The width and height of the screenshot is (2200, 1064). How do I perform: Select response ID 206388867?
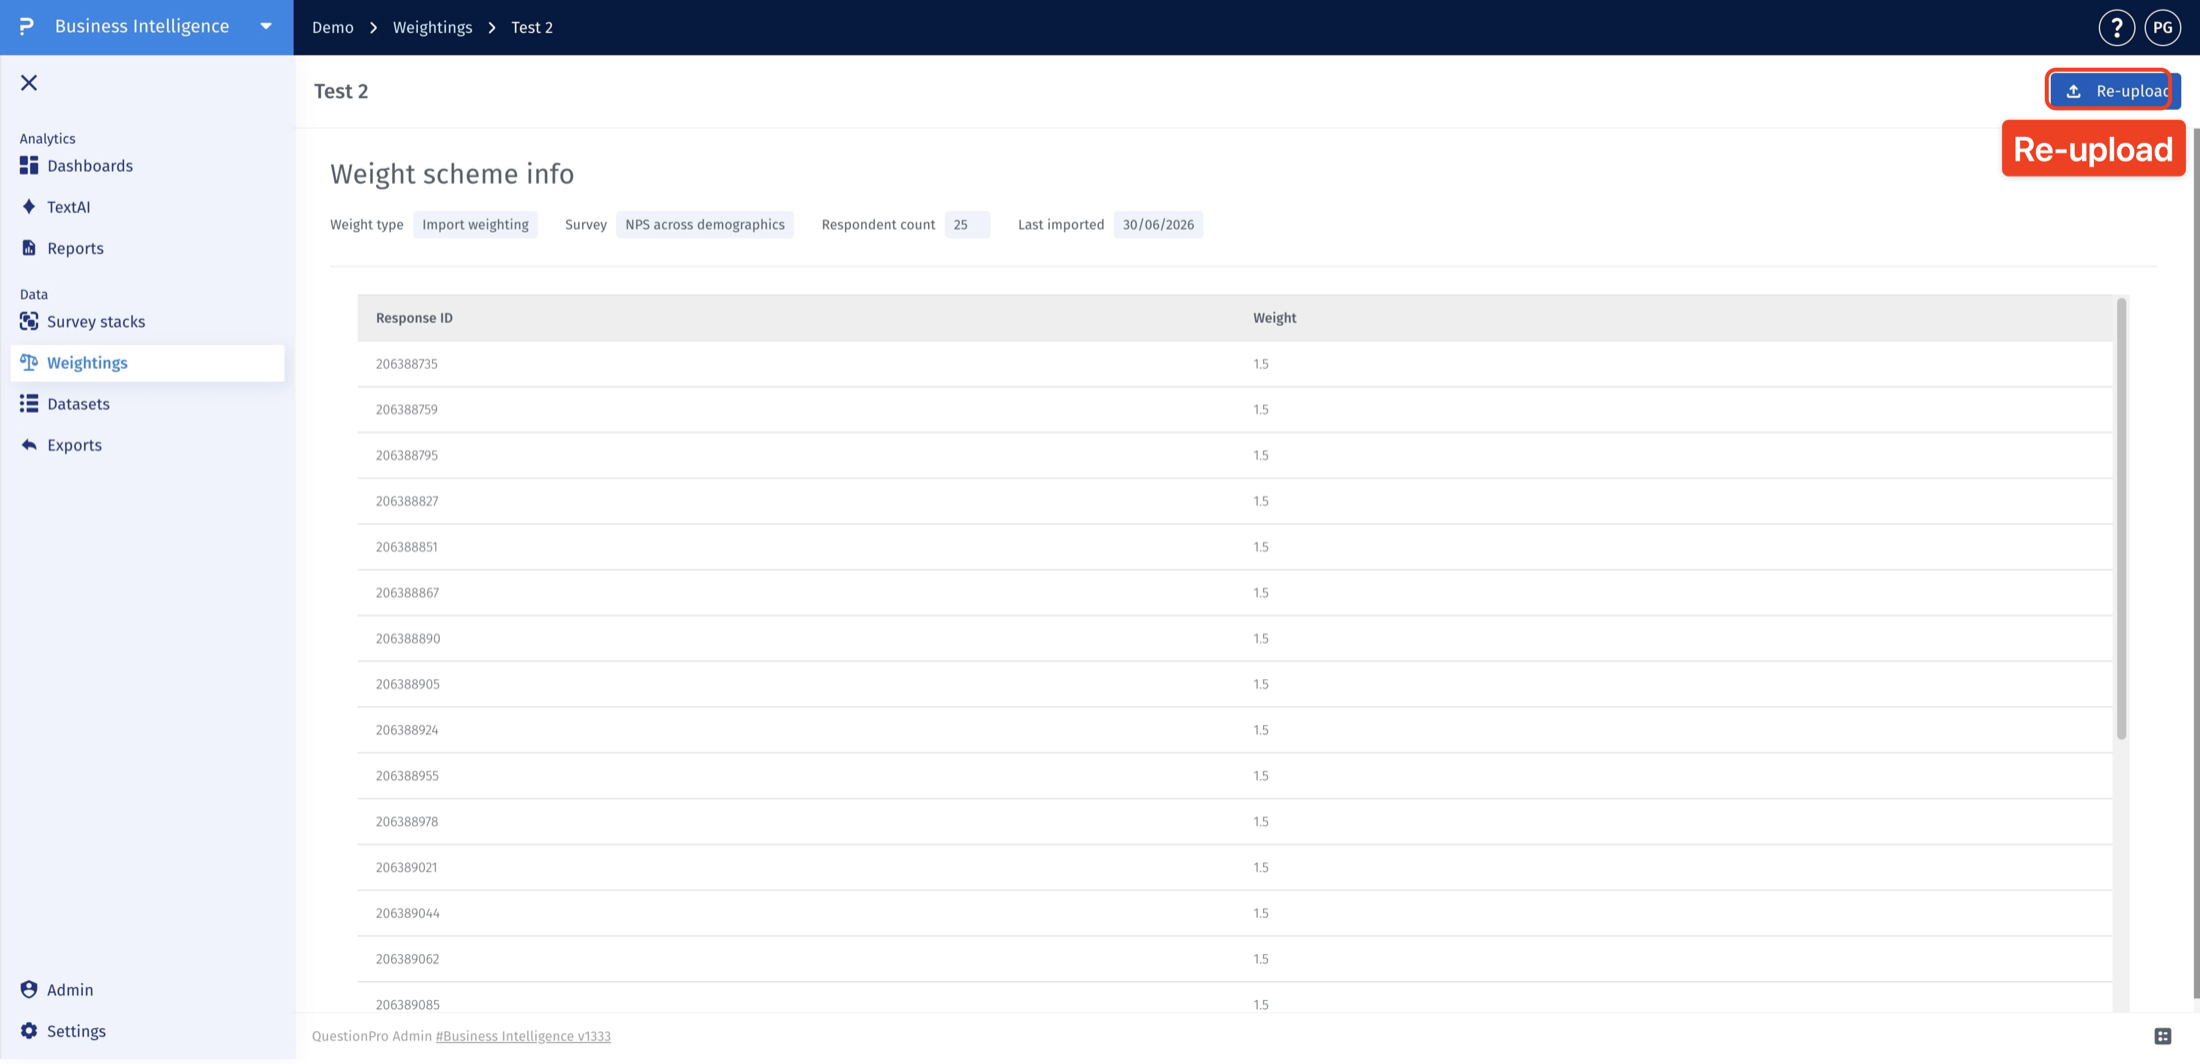(407, 593)
